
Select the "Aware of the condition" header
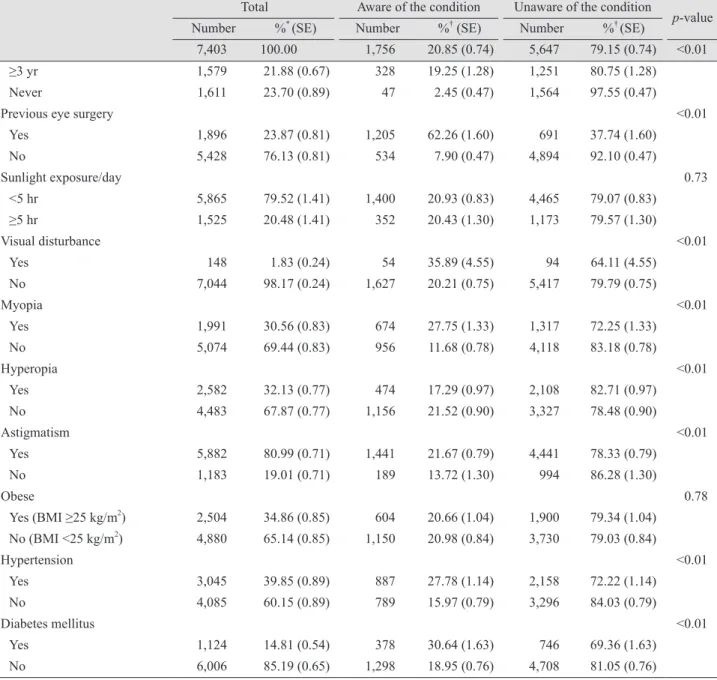[418, 7]
